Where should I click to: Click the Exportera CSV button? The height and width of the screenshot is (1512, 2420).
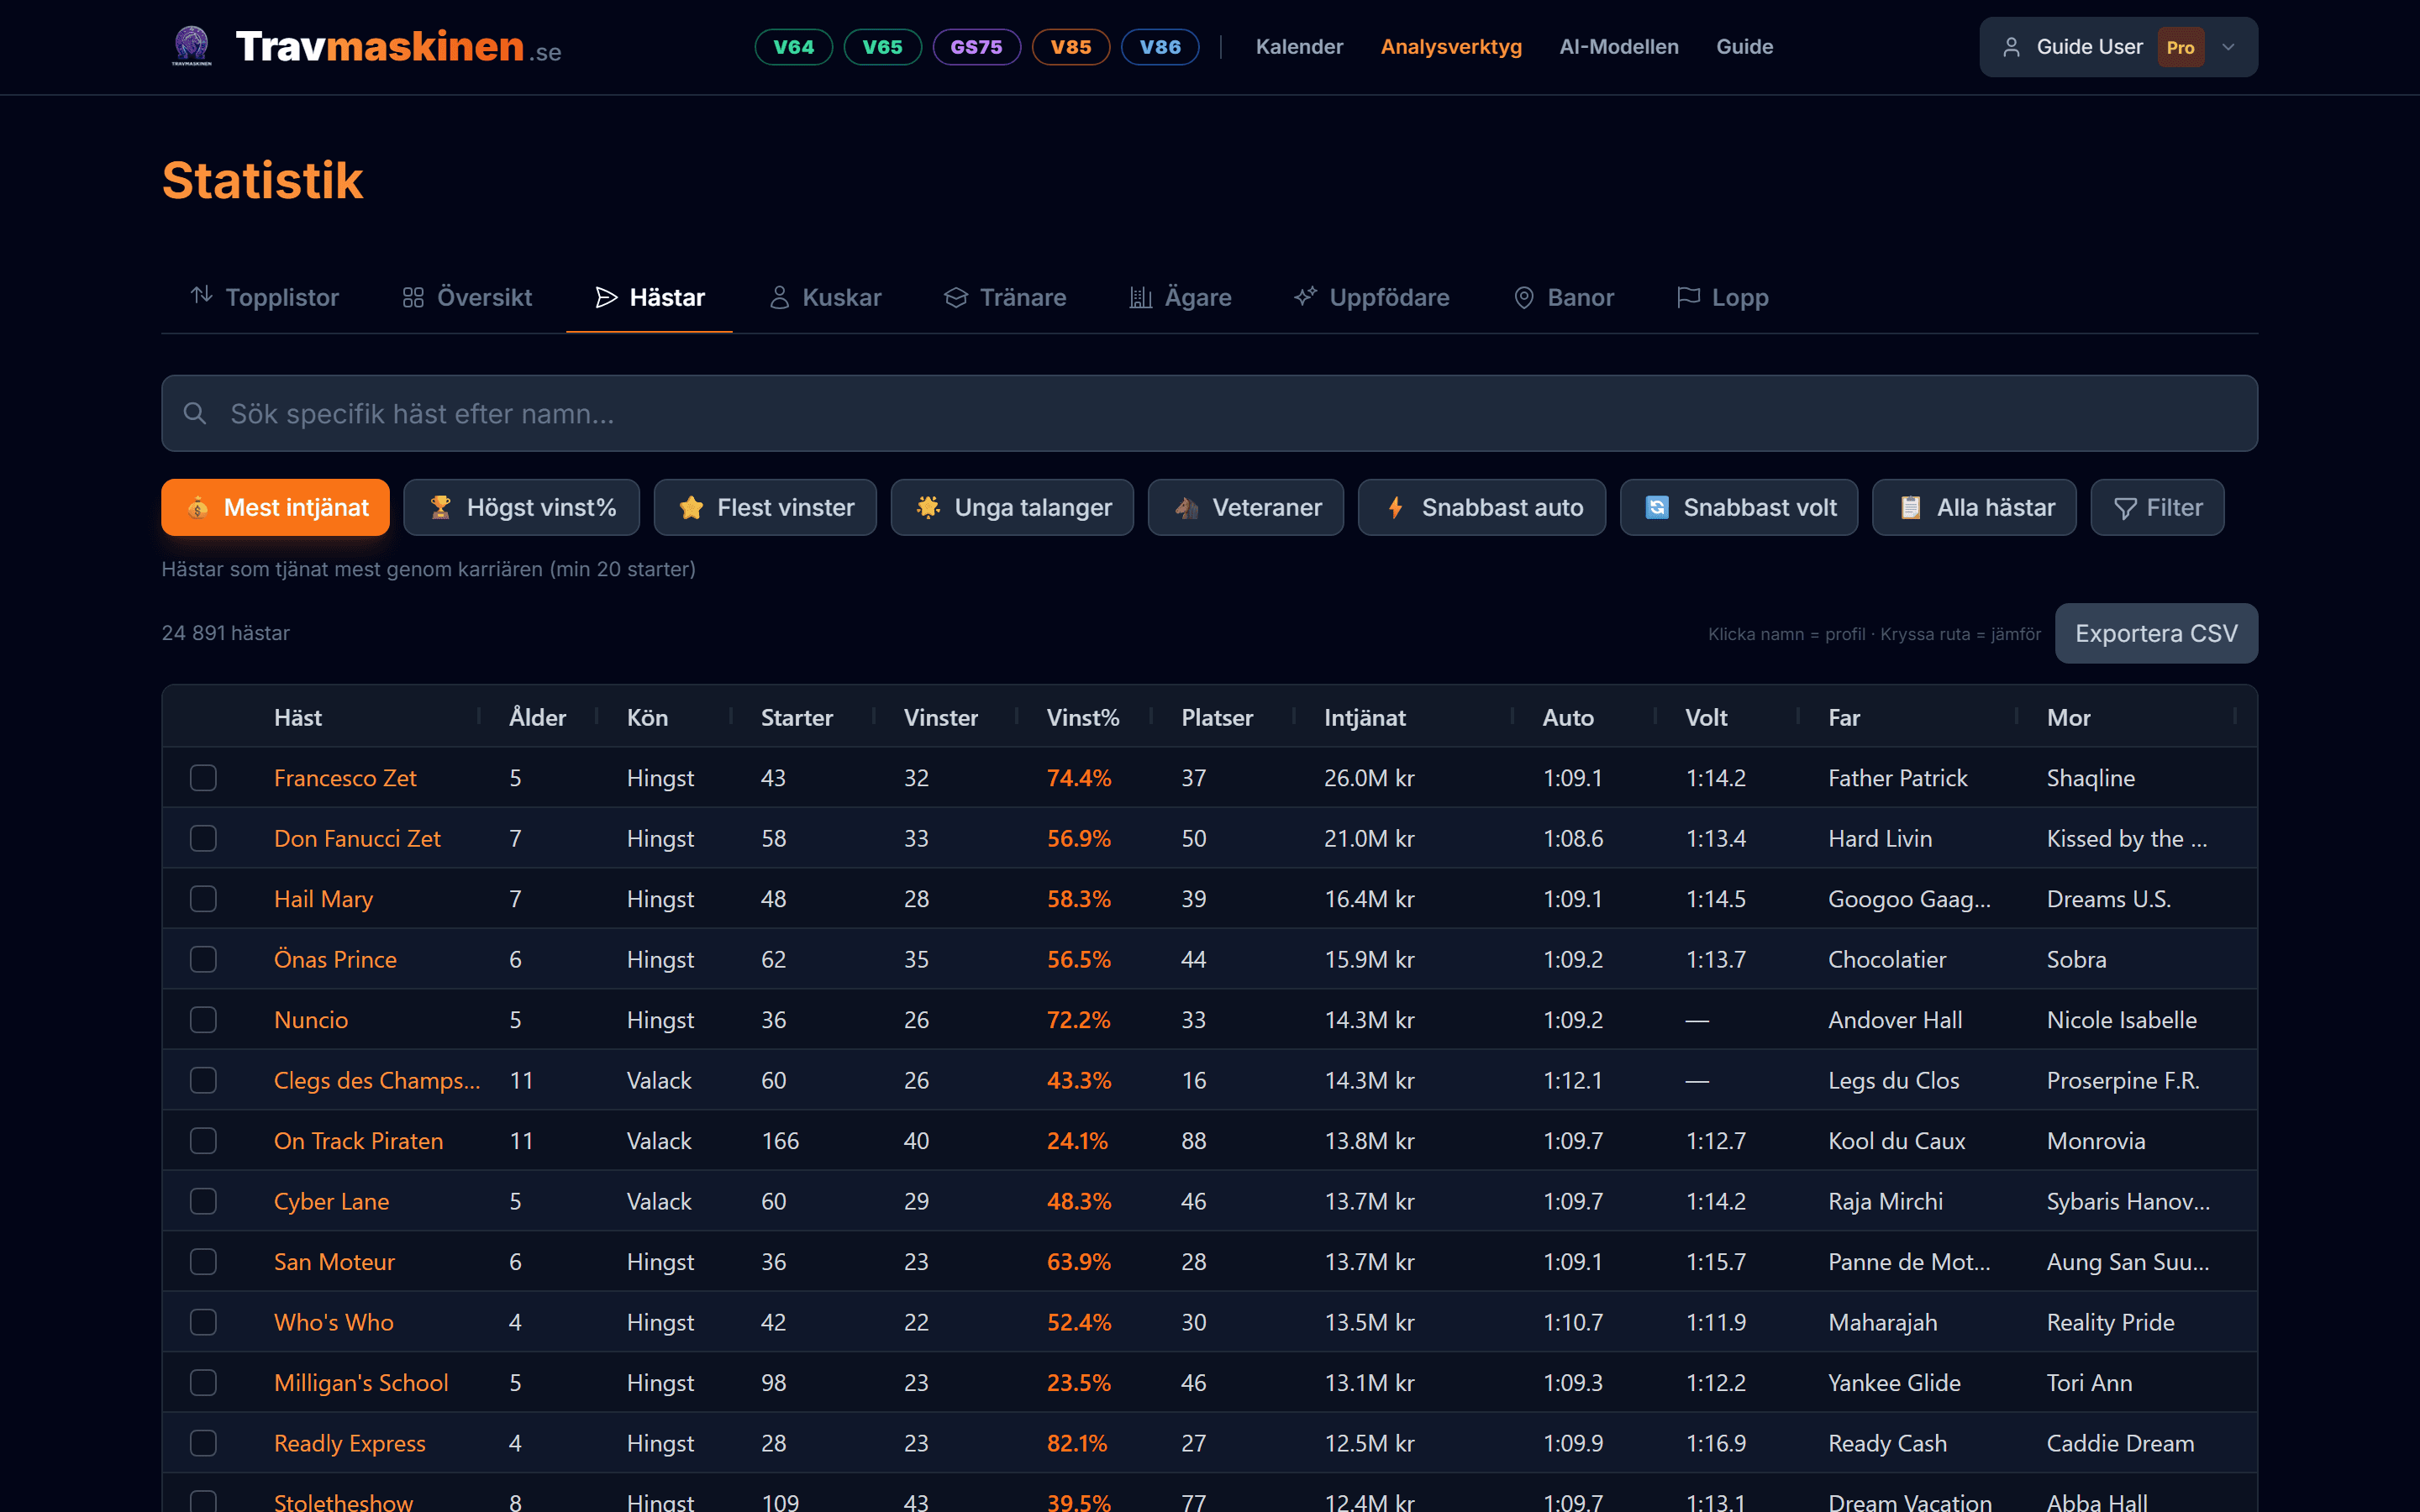(x=2155, y=633)
